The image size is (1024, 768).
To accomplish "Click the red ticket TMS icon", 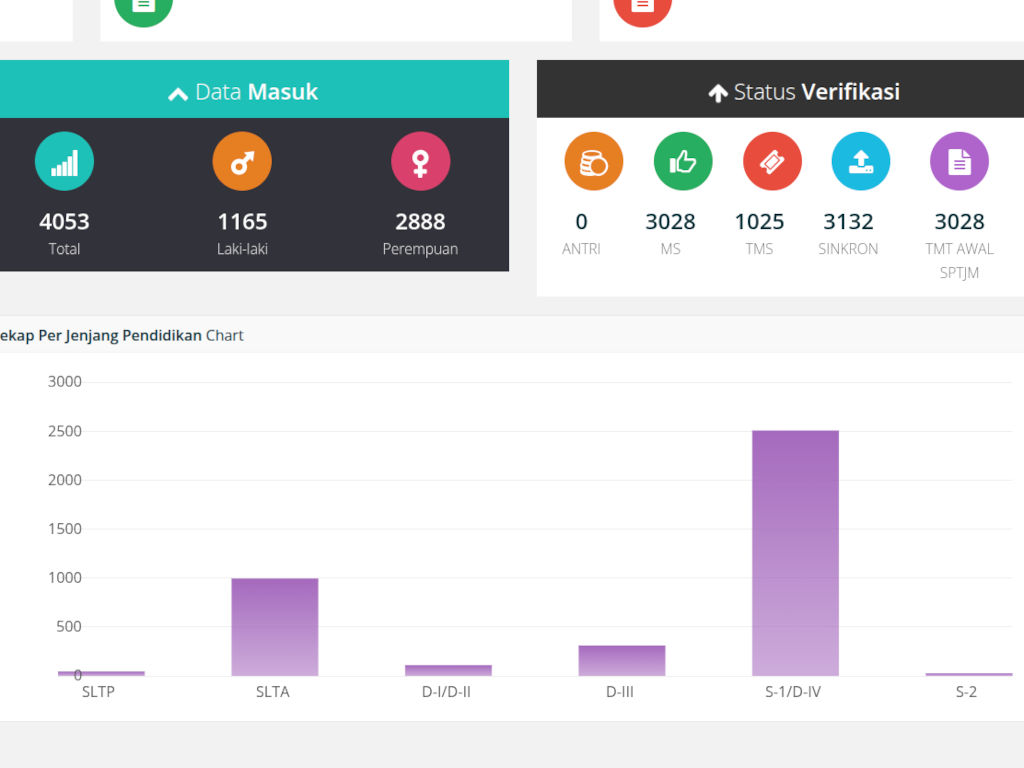I will pos(772,161).
